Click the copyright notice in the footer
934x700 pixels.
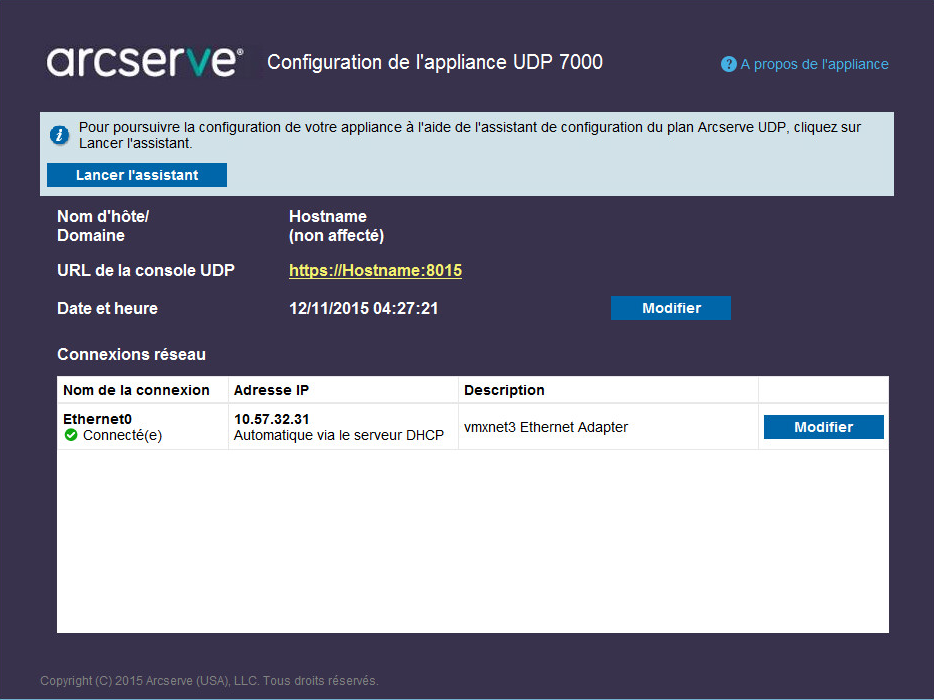coord(209,681)
